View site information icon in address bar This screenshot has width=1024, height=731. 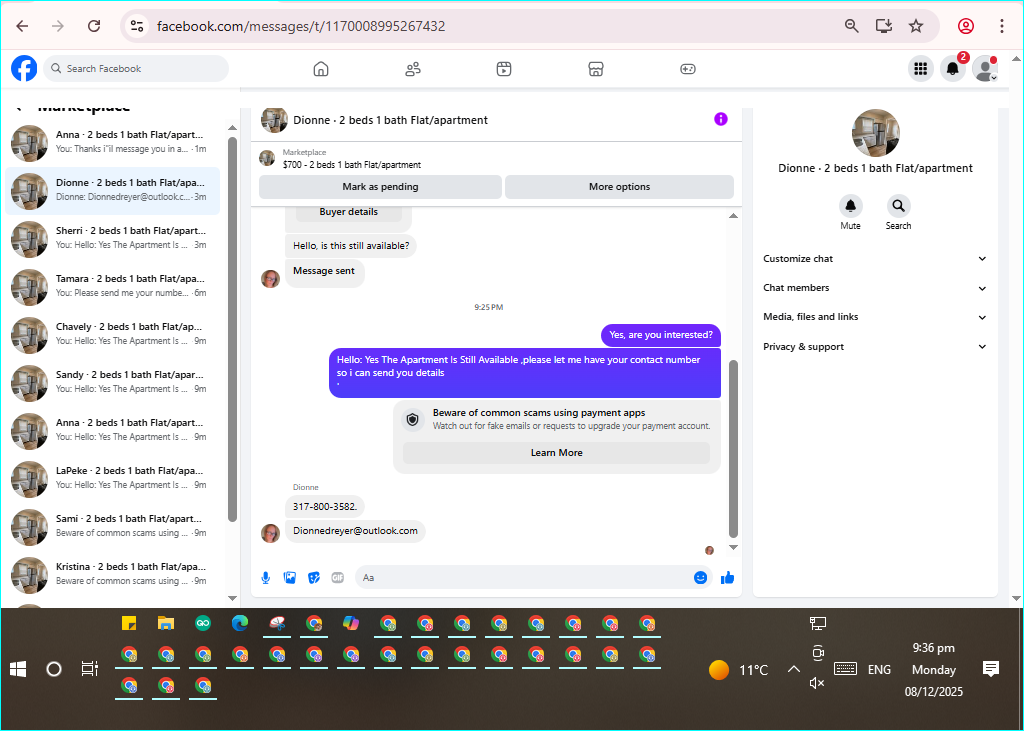pos(136,26)
